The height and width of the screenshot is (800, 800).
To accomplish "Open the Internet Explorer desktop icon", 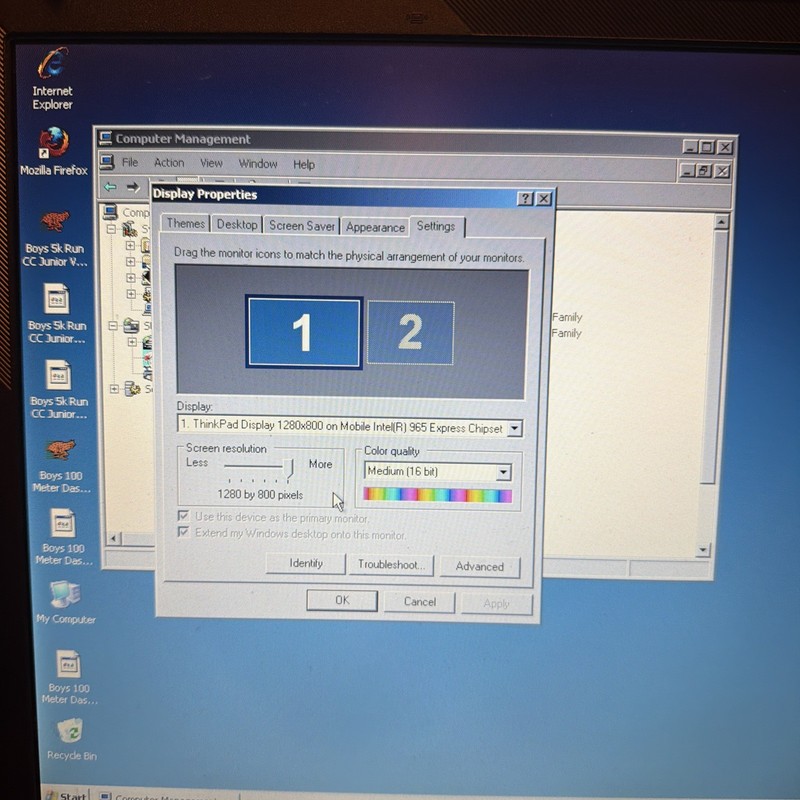I will point(53,64).
